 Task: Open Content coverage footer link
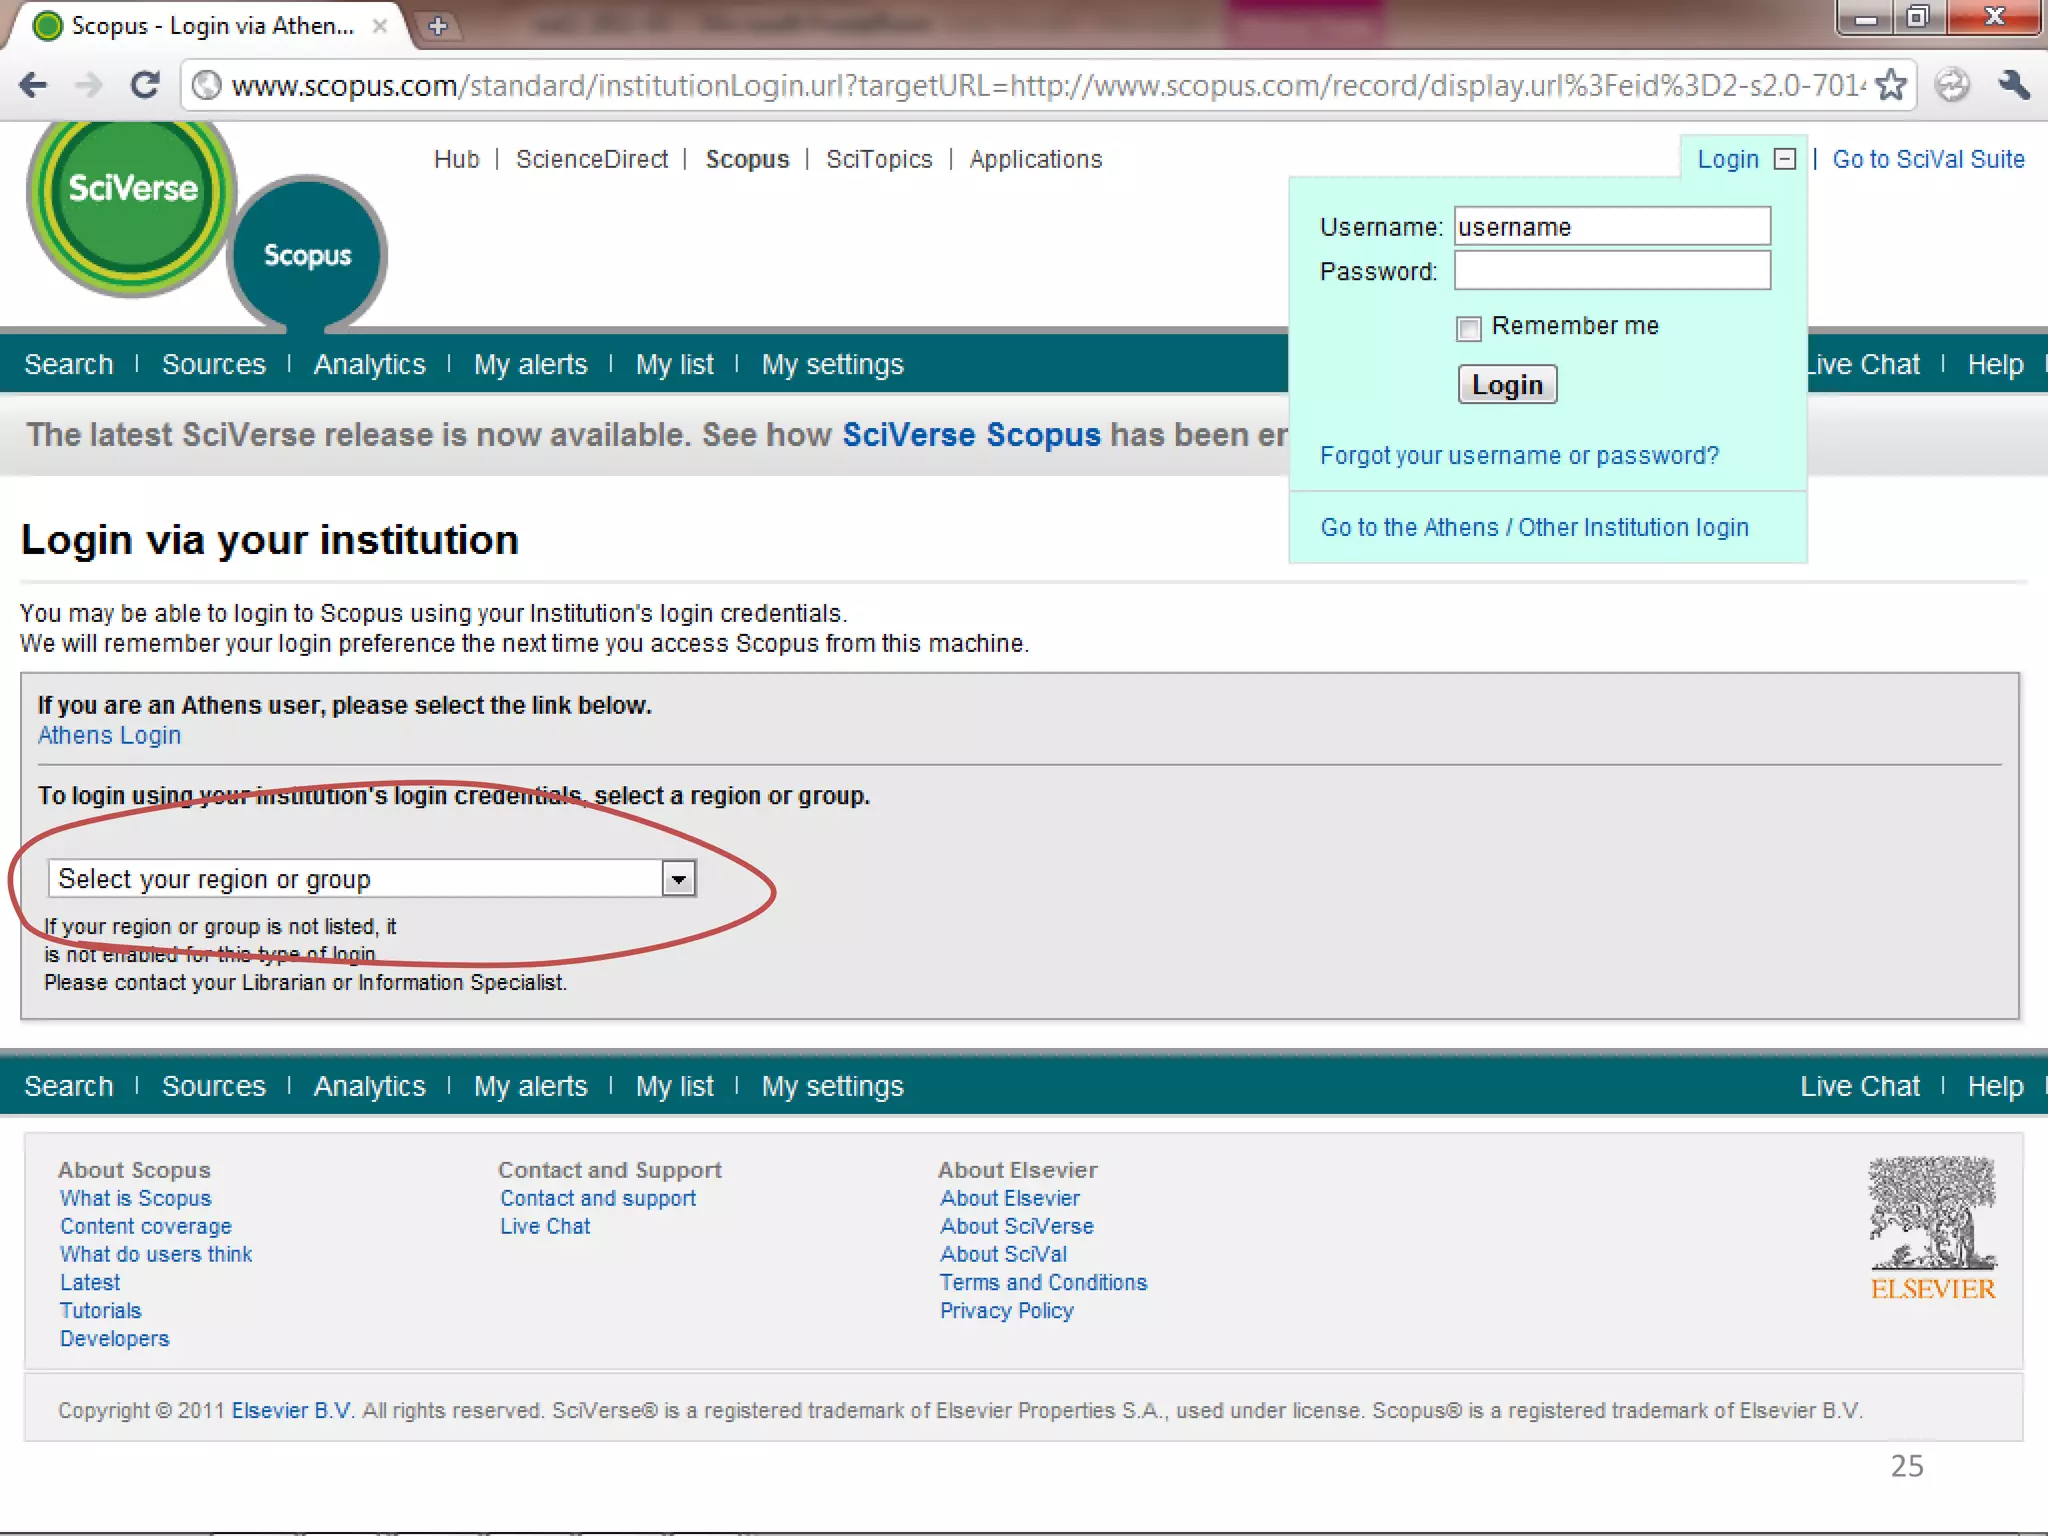point(145,1226)
